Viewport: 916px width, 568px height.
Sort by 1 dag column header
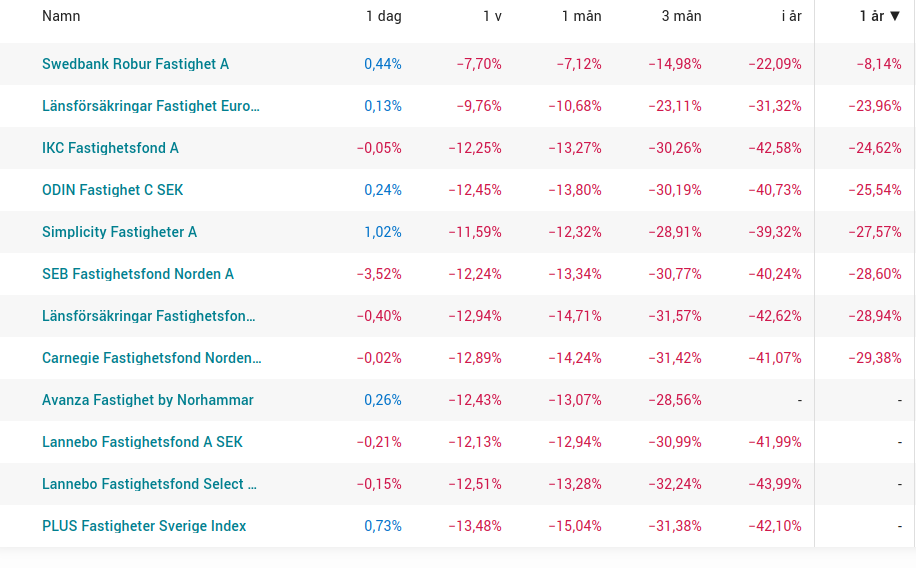(383, 16)
